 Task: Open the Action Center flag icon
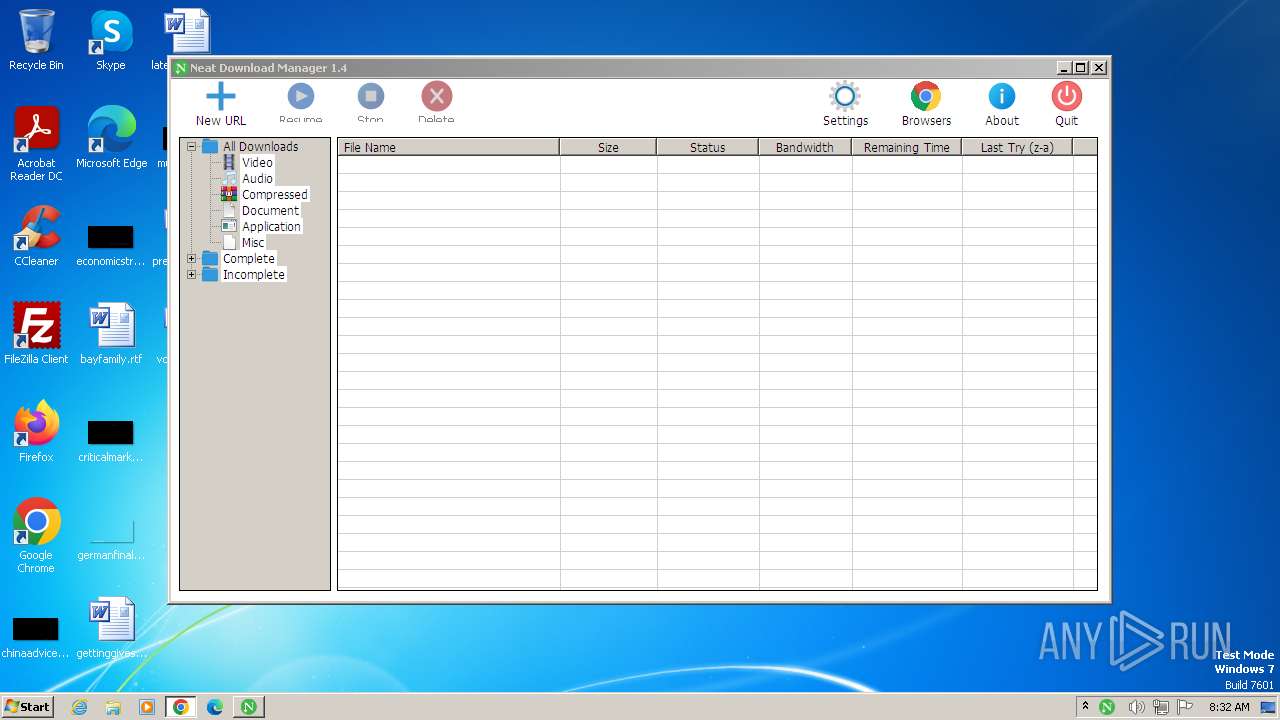tap(1185, 706)
